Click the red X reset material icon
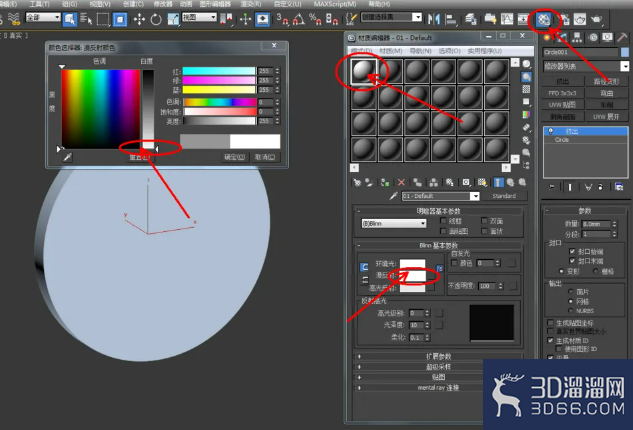This screenshot has height=430, width=633. (401, 182)
